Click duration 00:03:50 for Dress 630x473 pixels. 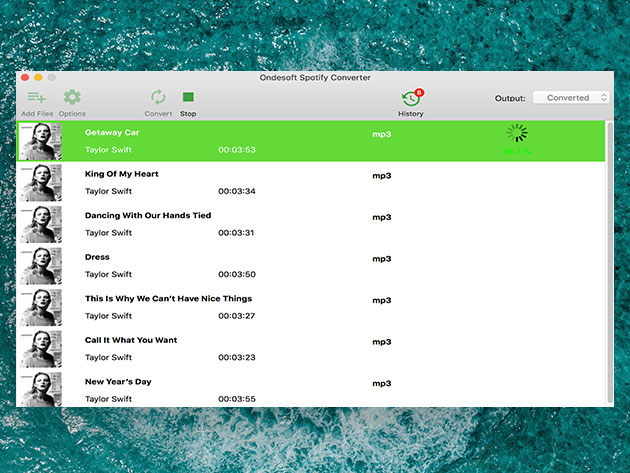point(237,274)
